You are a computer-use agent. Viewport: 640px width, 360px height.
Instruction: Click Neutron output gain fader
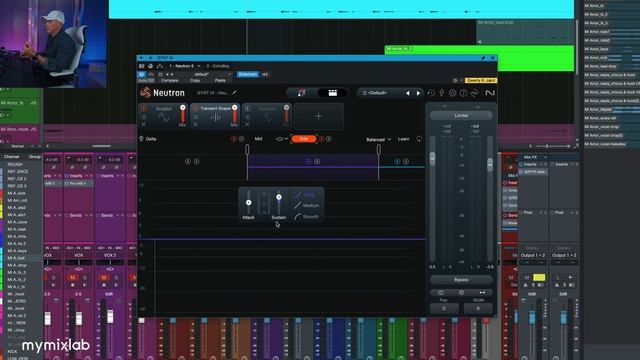[490, 164]
